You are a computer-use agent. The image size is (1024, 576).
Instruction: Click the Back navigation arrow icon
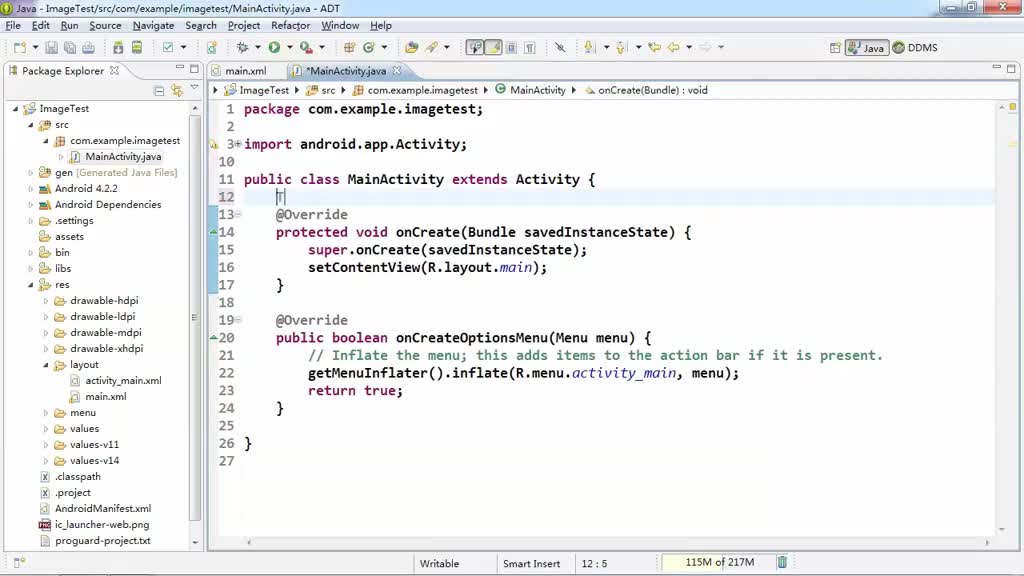[673, 48]
